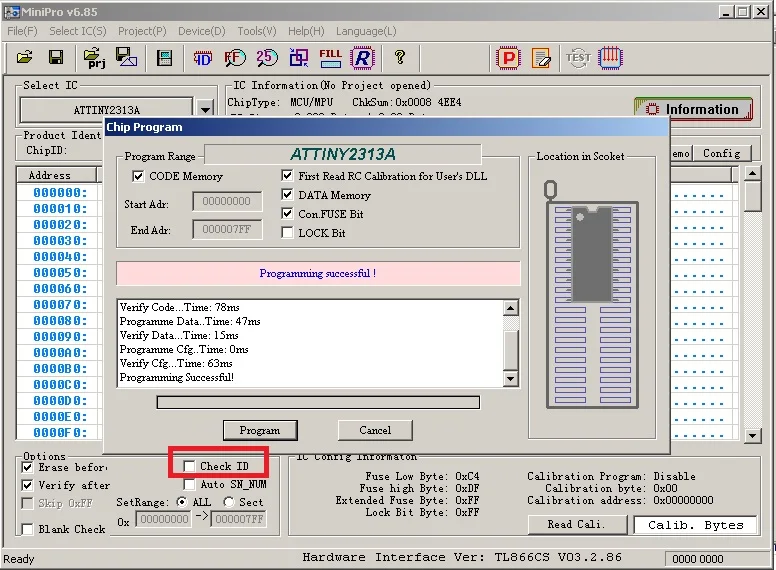776x570 pixels.
Task: Read chip ID with the ID icon
Action: [x=202, y=58]
